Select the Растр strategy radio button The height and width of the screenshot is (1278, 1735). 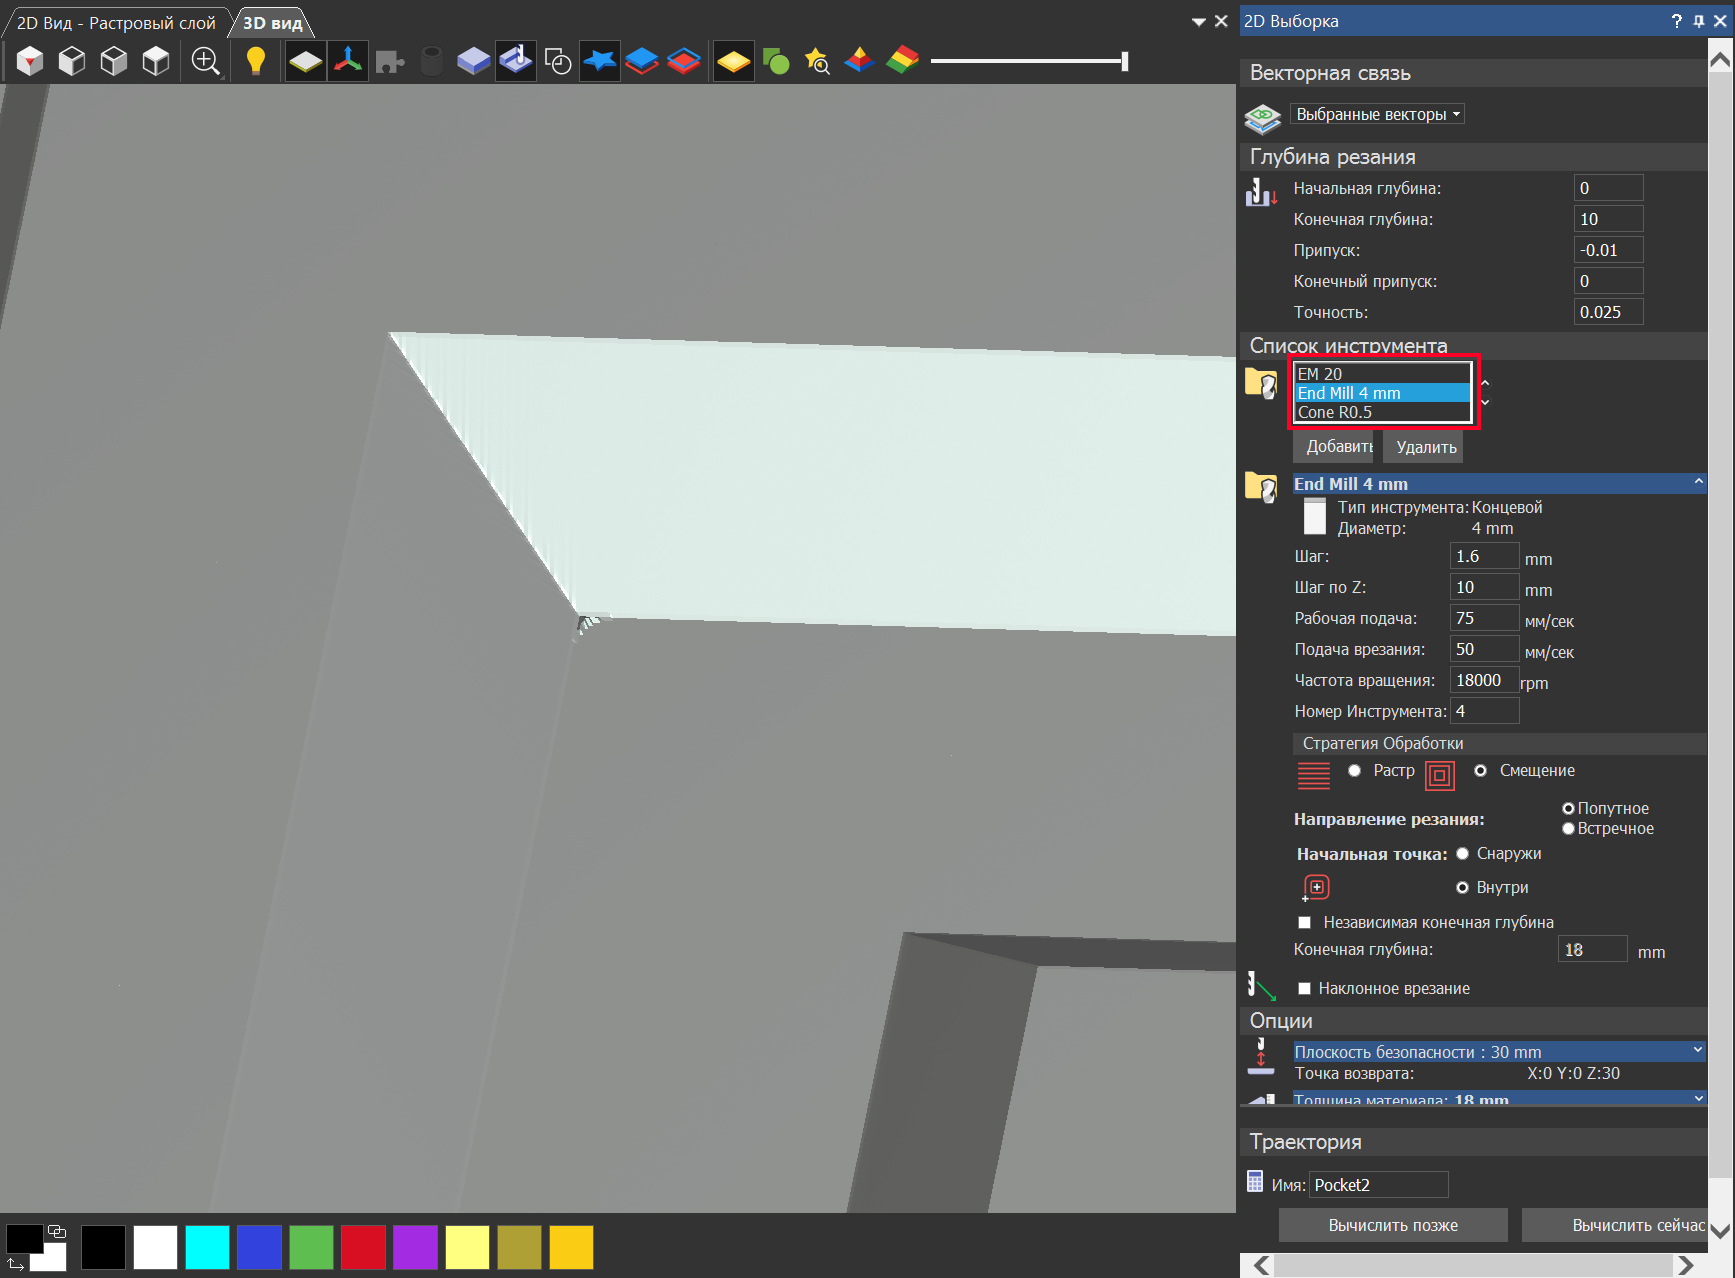(x=1354, y=770)
